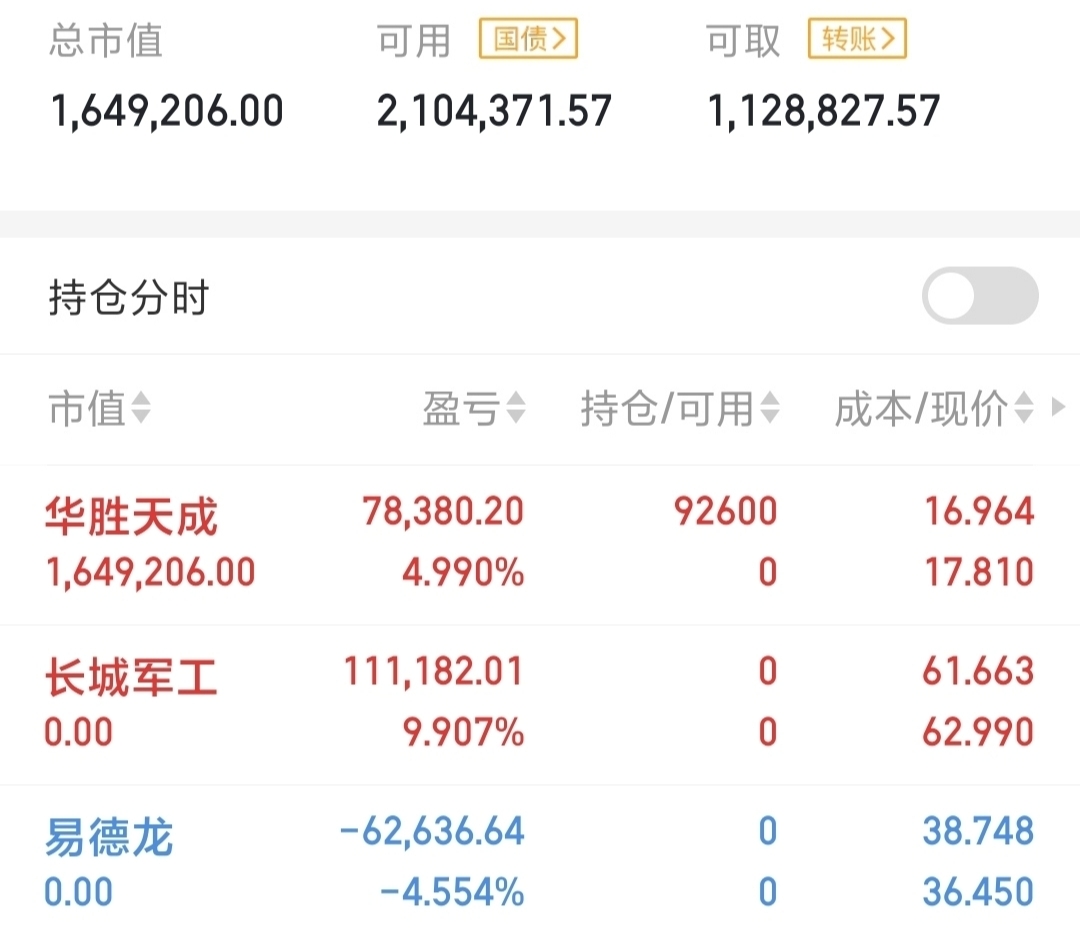Click 长城军工 cost price 61.663
Image resolution: width=1080 pixels, height=929 pixels.
[978, 671]
